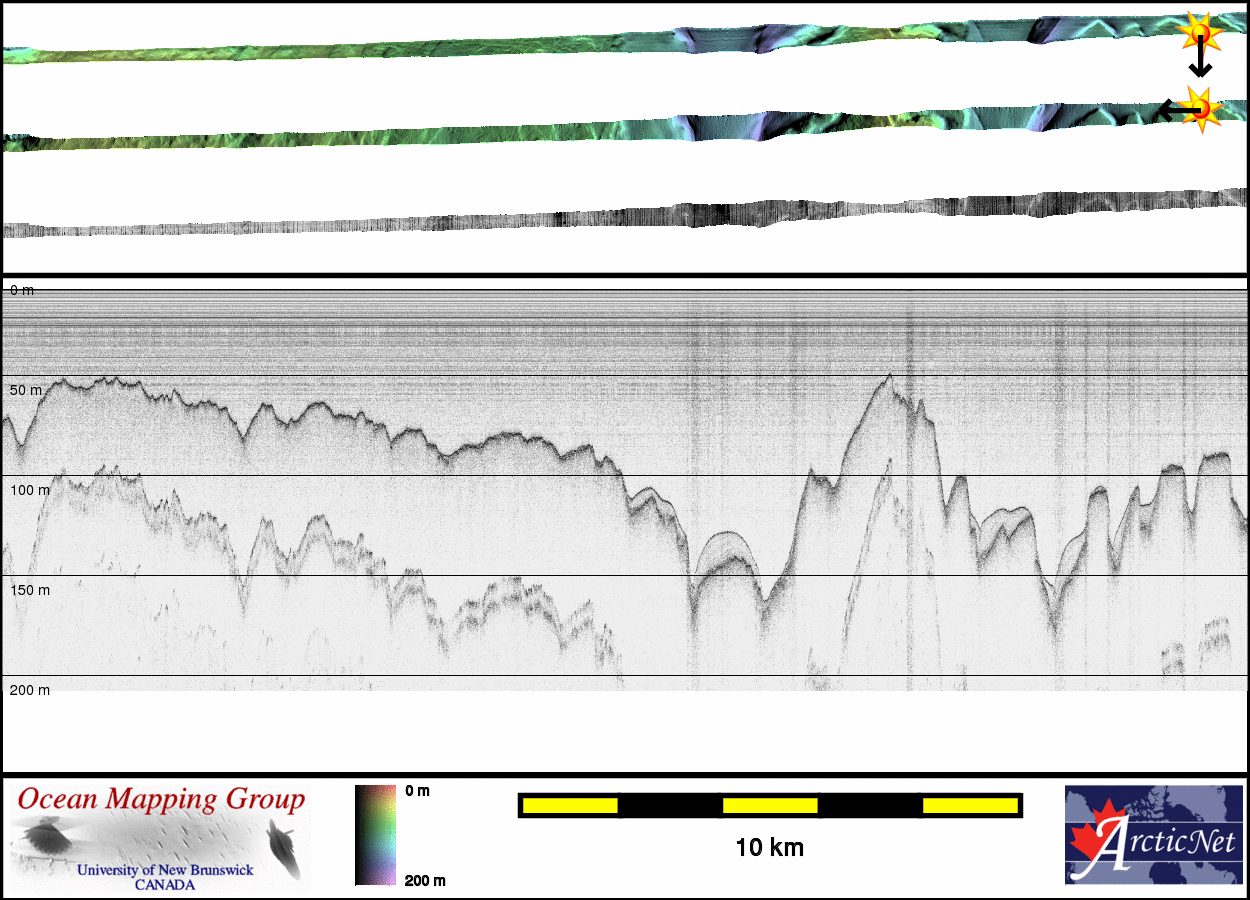Click the Ocean Mapping Group logo title
The width and height of the screenshot is (1250, 900).
[161, 800]
